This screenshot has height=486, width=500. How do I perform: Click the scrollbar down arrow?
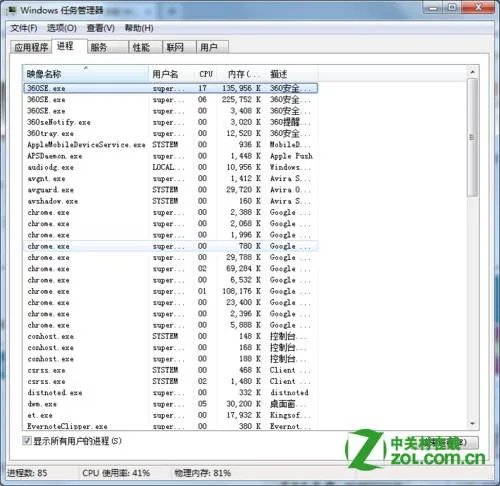click(472, 424)
